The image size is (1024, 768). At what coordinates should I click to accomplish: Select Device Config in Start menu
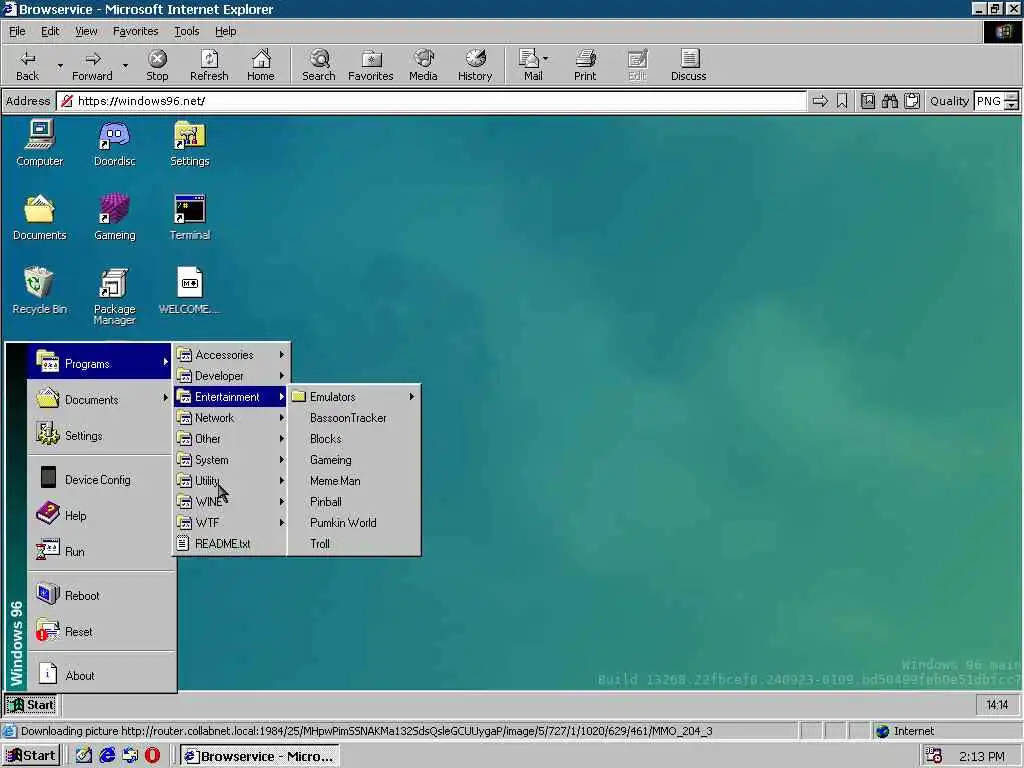pyautogui.click(x=101, y=479)
